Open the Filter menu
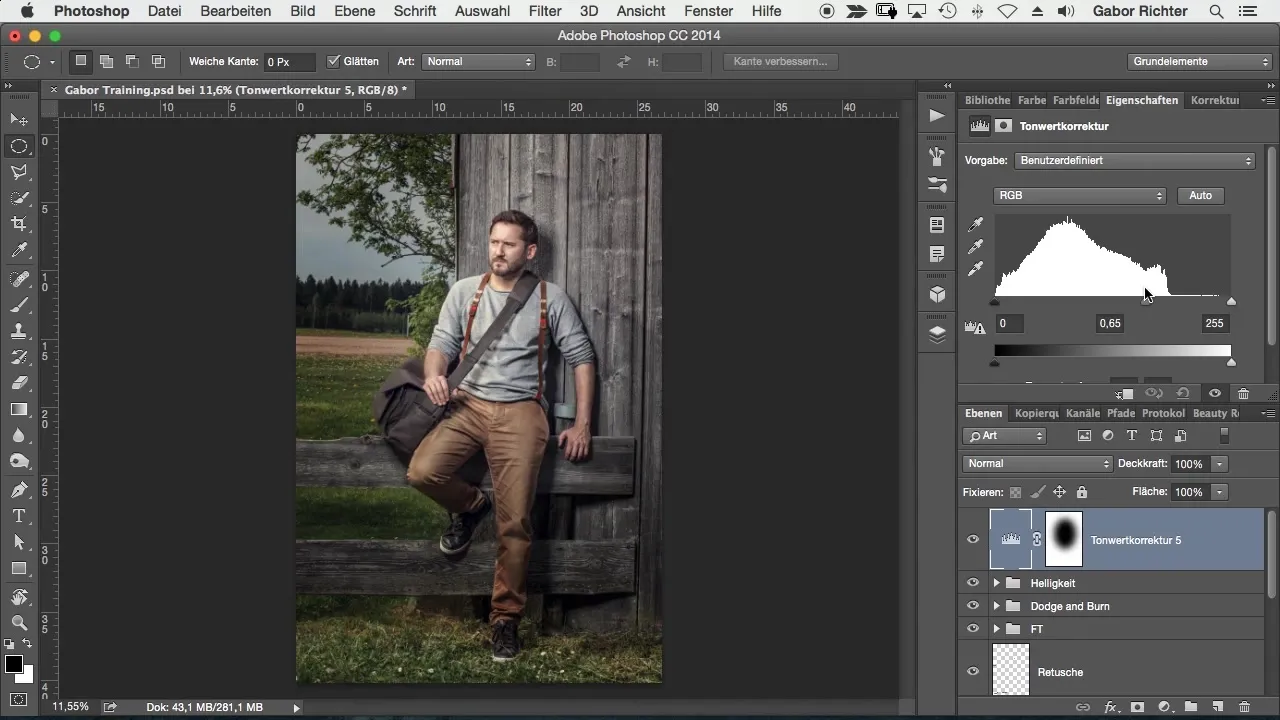1280x720 pixels. pos(545,11)
